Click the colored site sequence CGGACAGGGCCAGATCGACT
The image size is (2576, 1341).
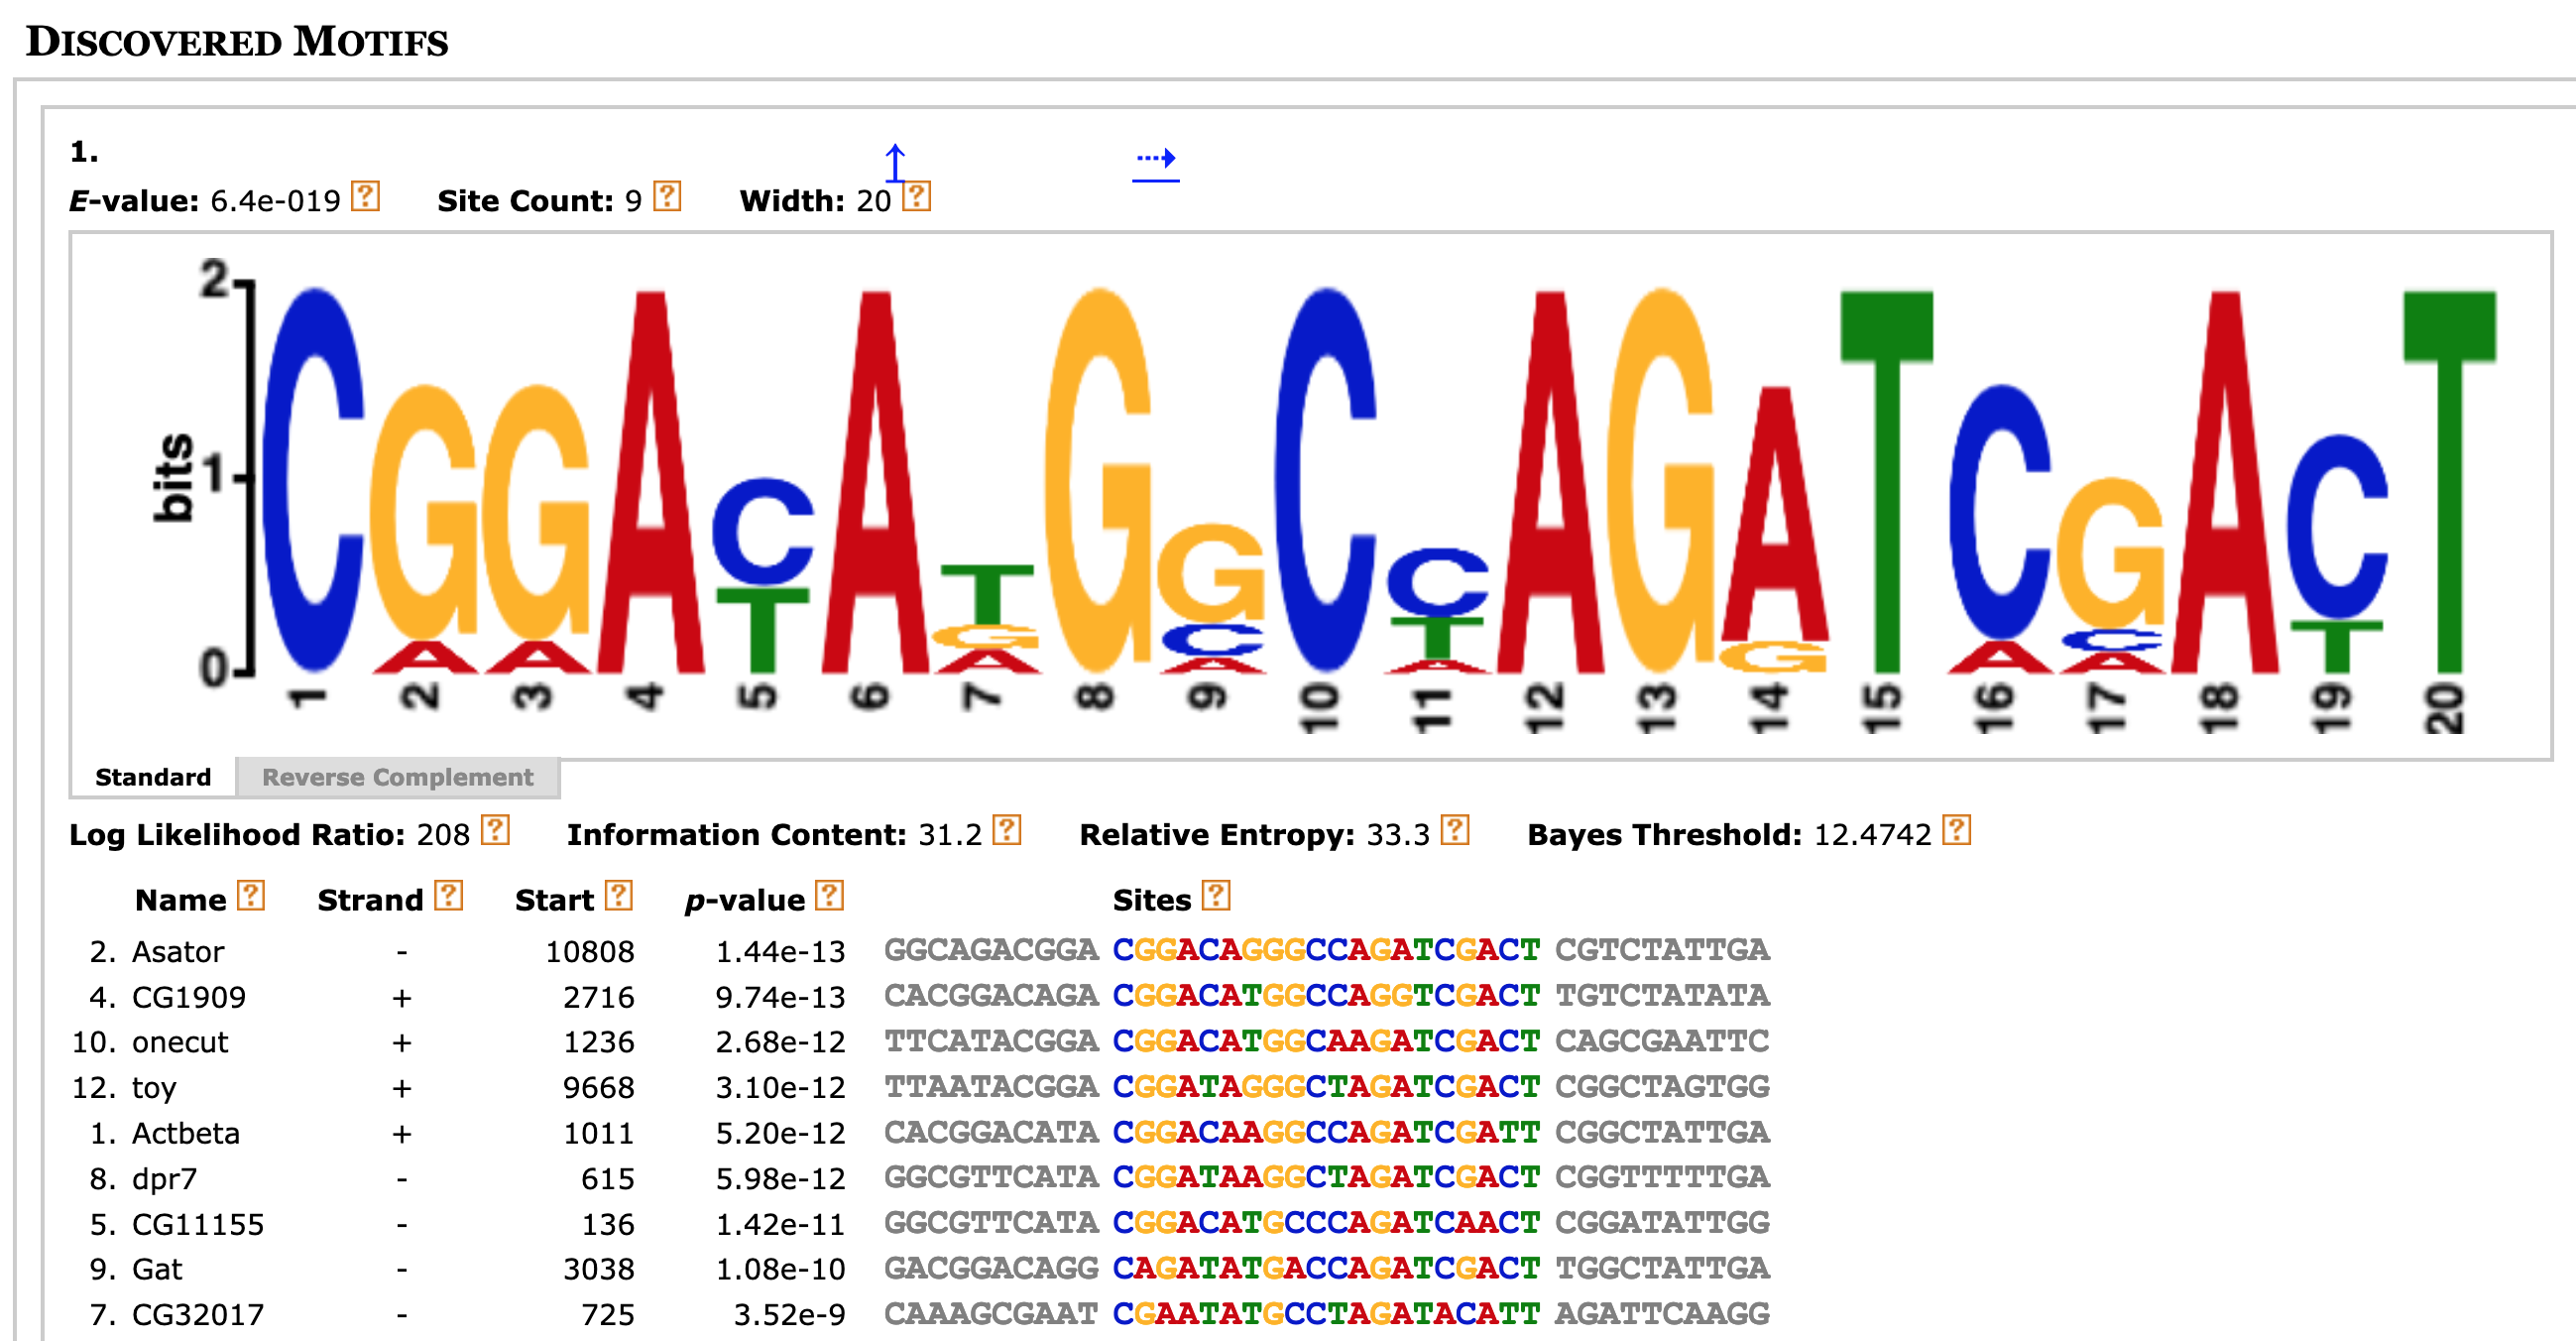tap(1327, 950)
